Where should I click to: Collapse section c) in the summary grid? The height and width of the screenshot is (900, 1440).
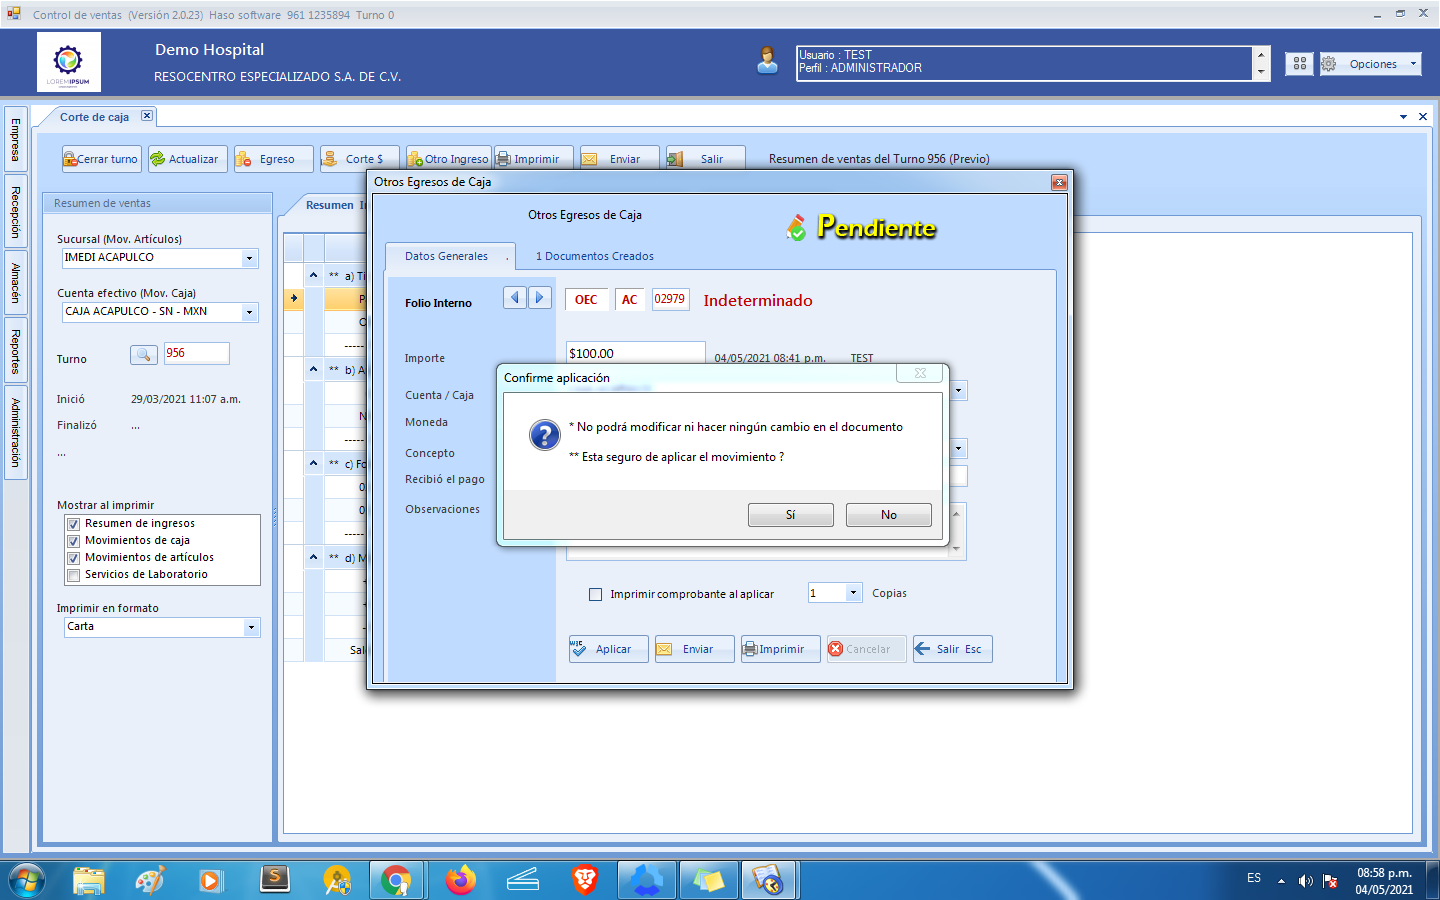click(x=313, y=463)
